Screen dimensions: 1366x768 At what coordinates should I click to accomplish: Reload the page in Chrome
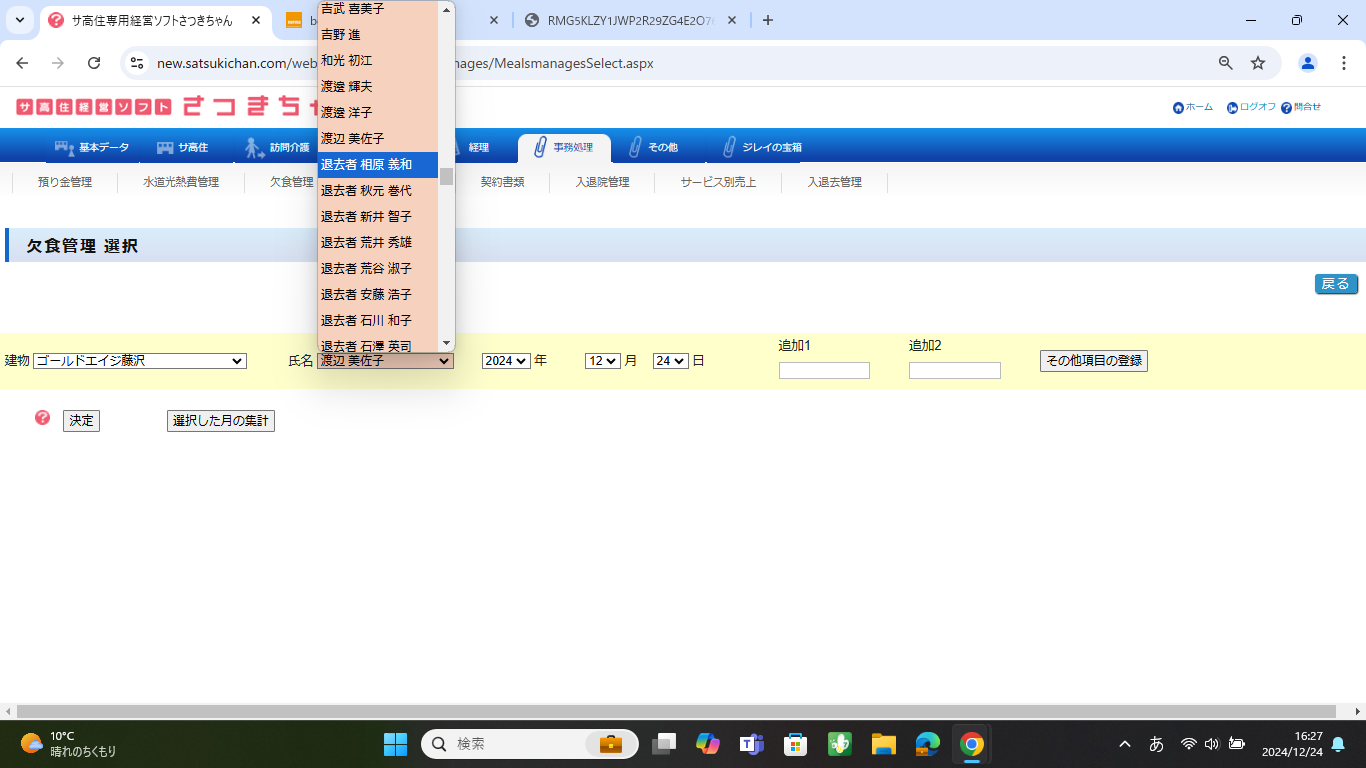point(94,63)
